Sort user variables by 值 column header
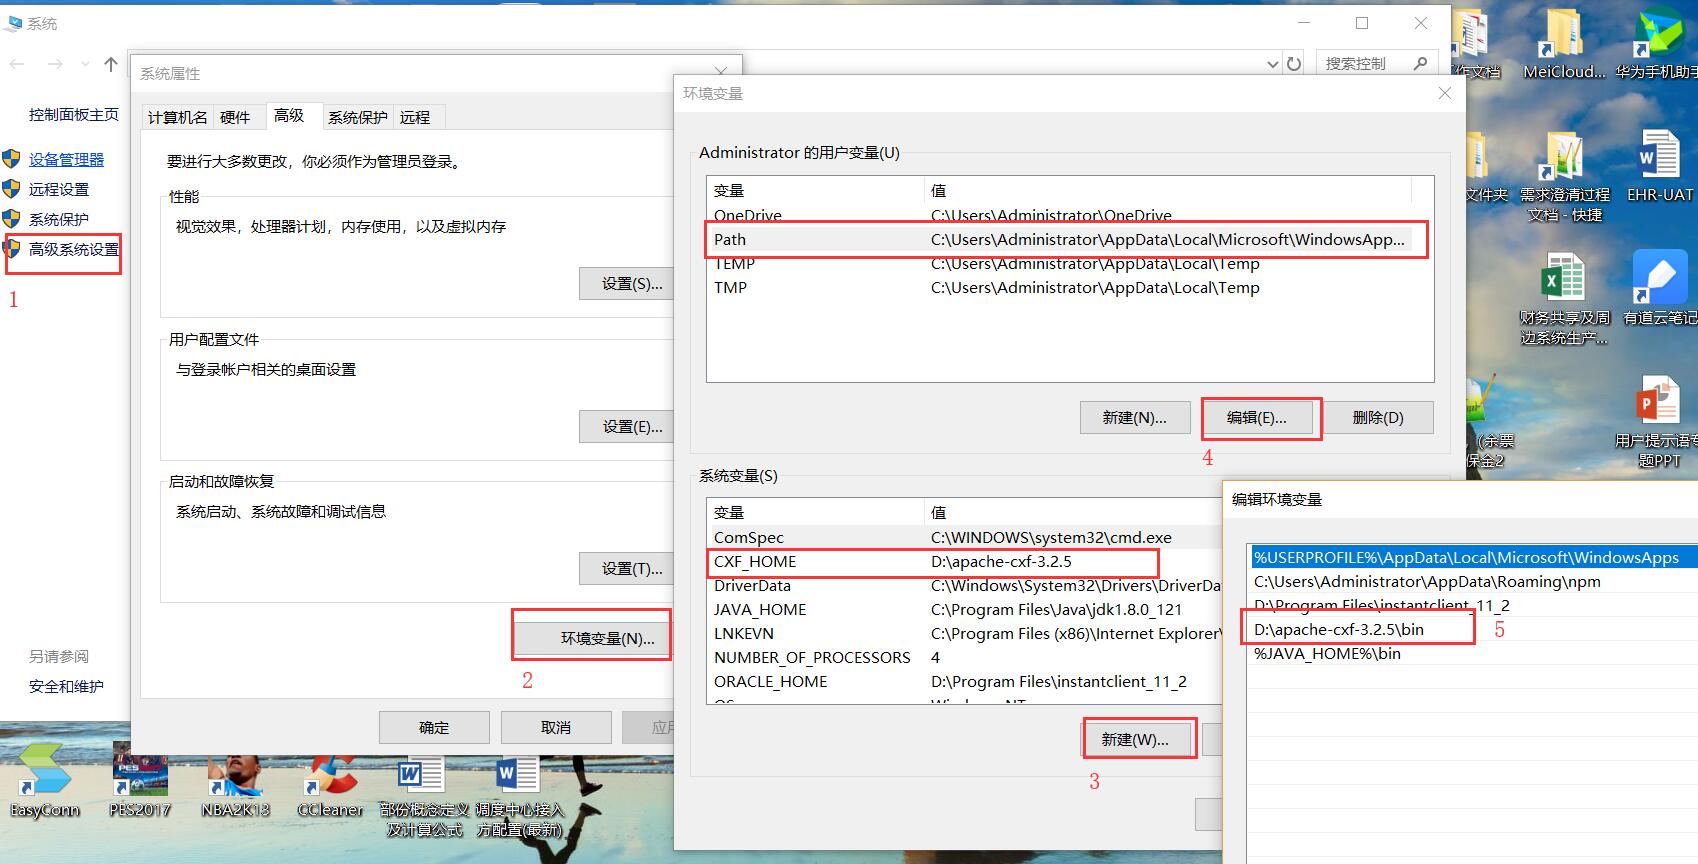This screenshot has height=864, width=1698. coord(1167,190)
